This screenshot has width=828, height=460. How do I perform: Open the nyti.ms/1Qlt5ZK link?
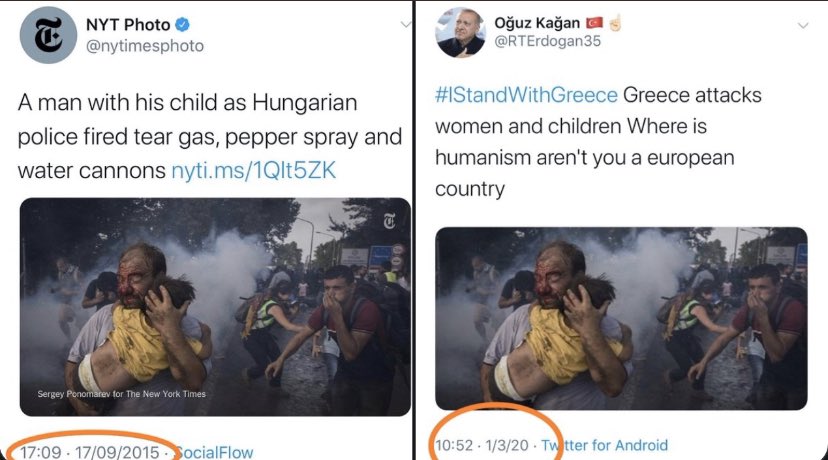point(253,171)
